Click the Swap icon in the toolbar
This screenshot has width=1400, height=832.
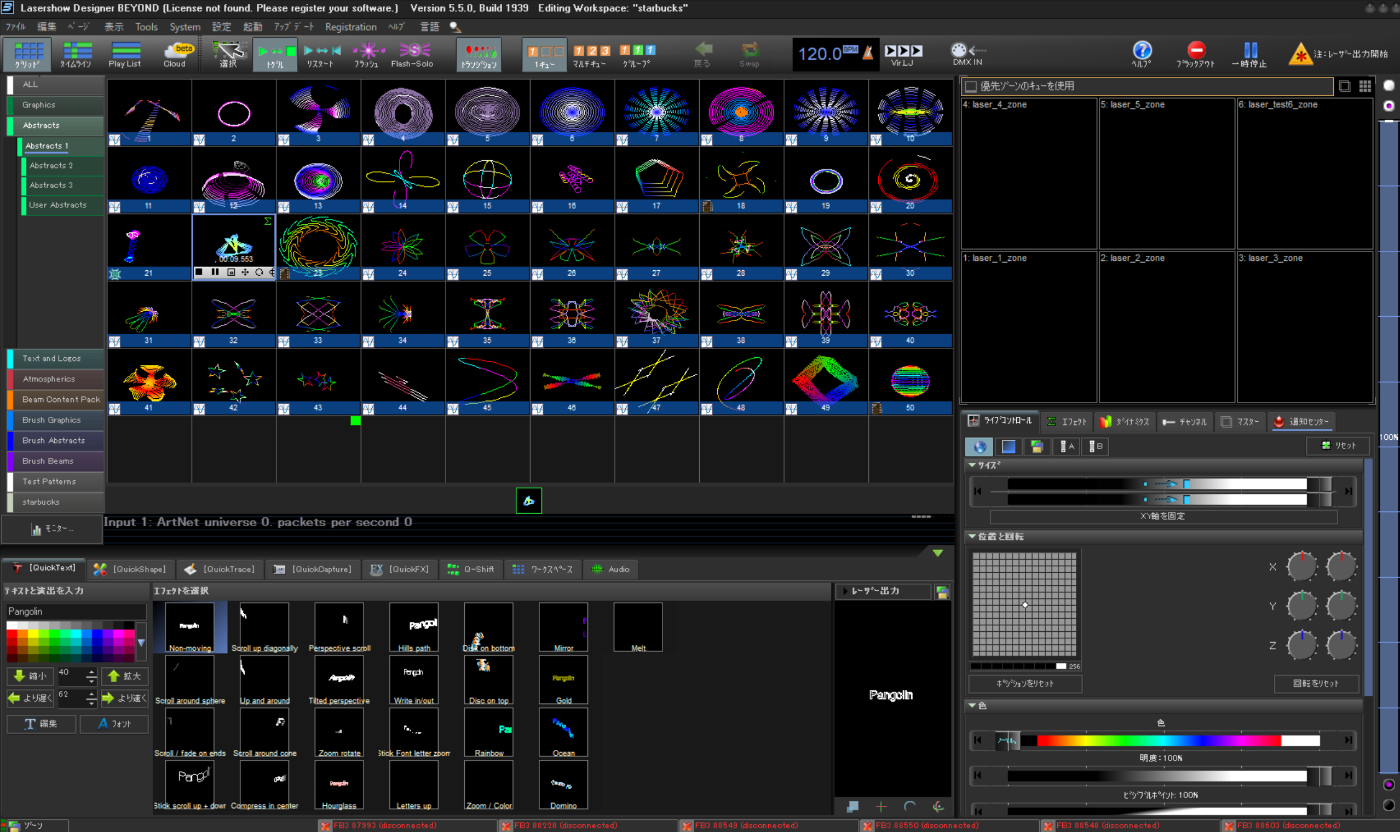pyautogui.click(x=749, y=54)
